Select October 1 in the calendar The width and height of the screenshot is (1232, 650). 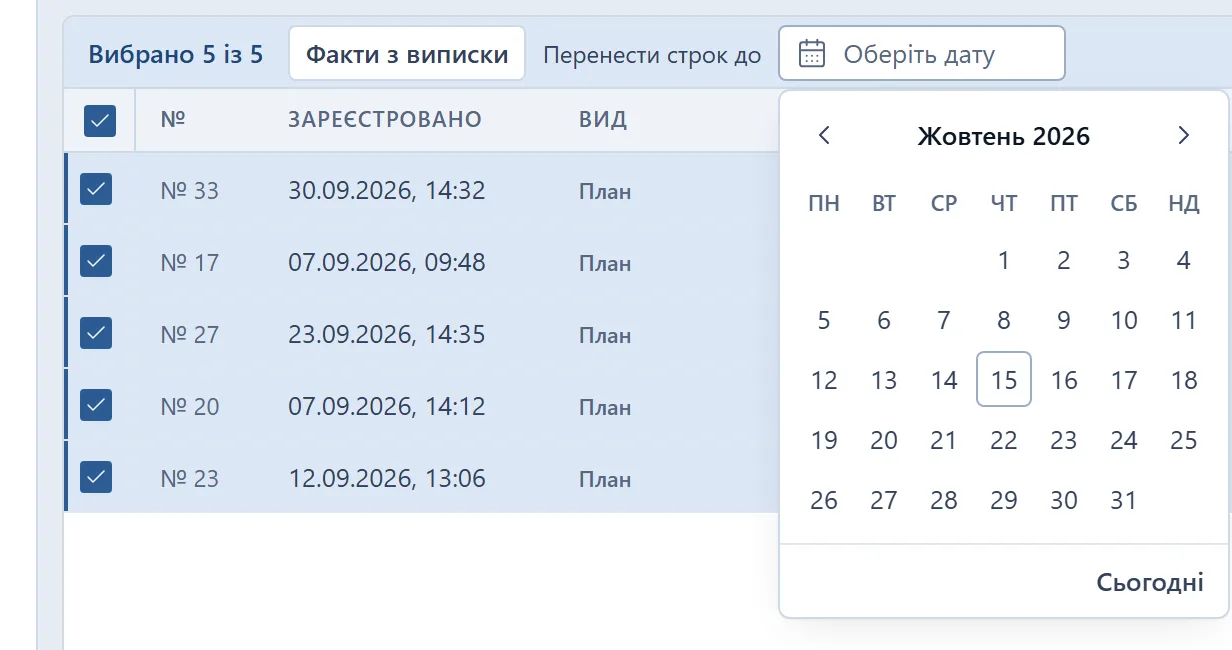coord(1004,261)
